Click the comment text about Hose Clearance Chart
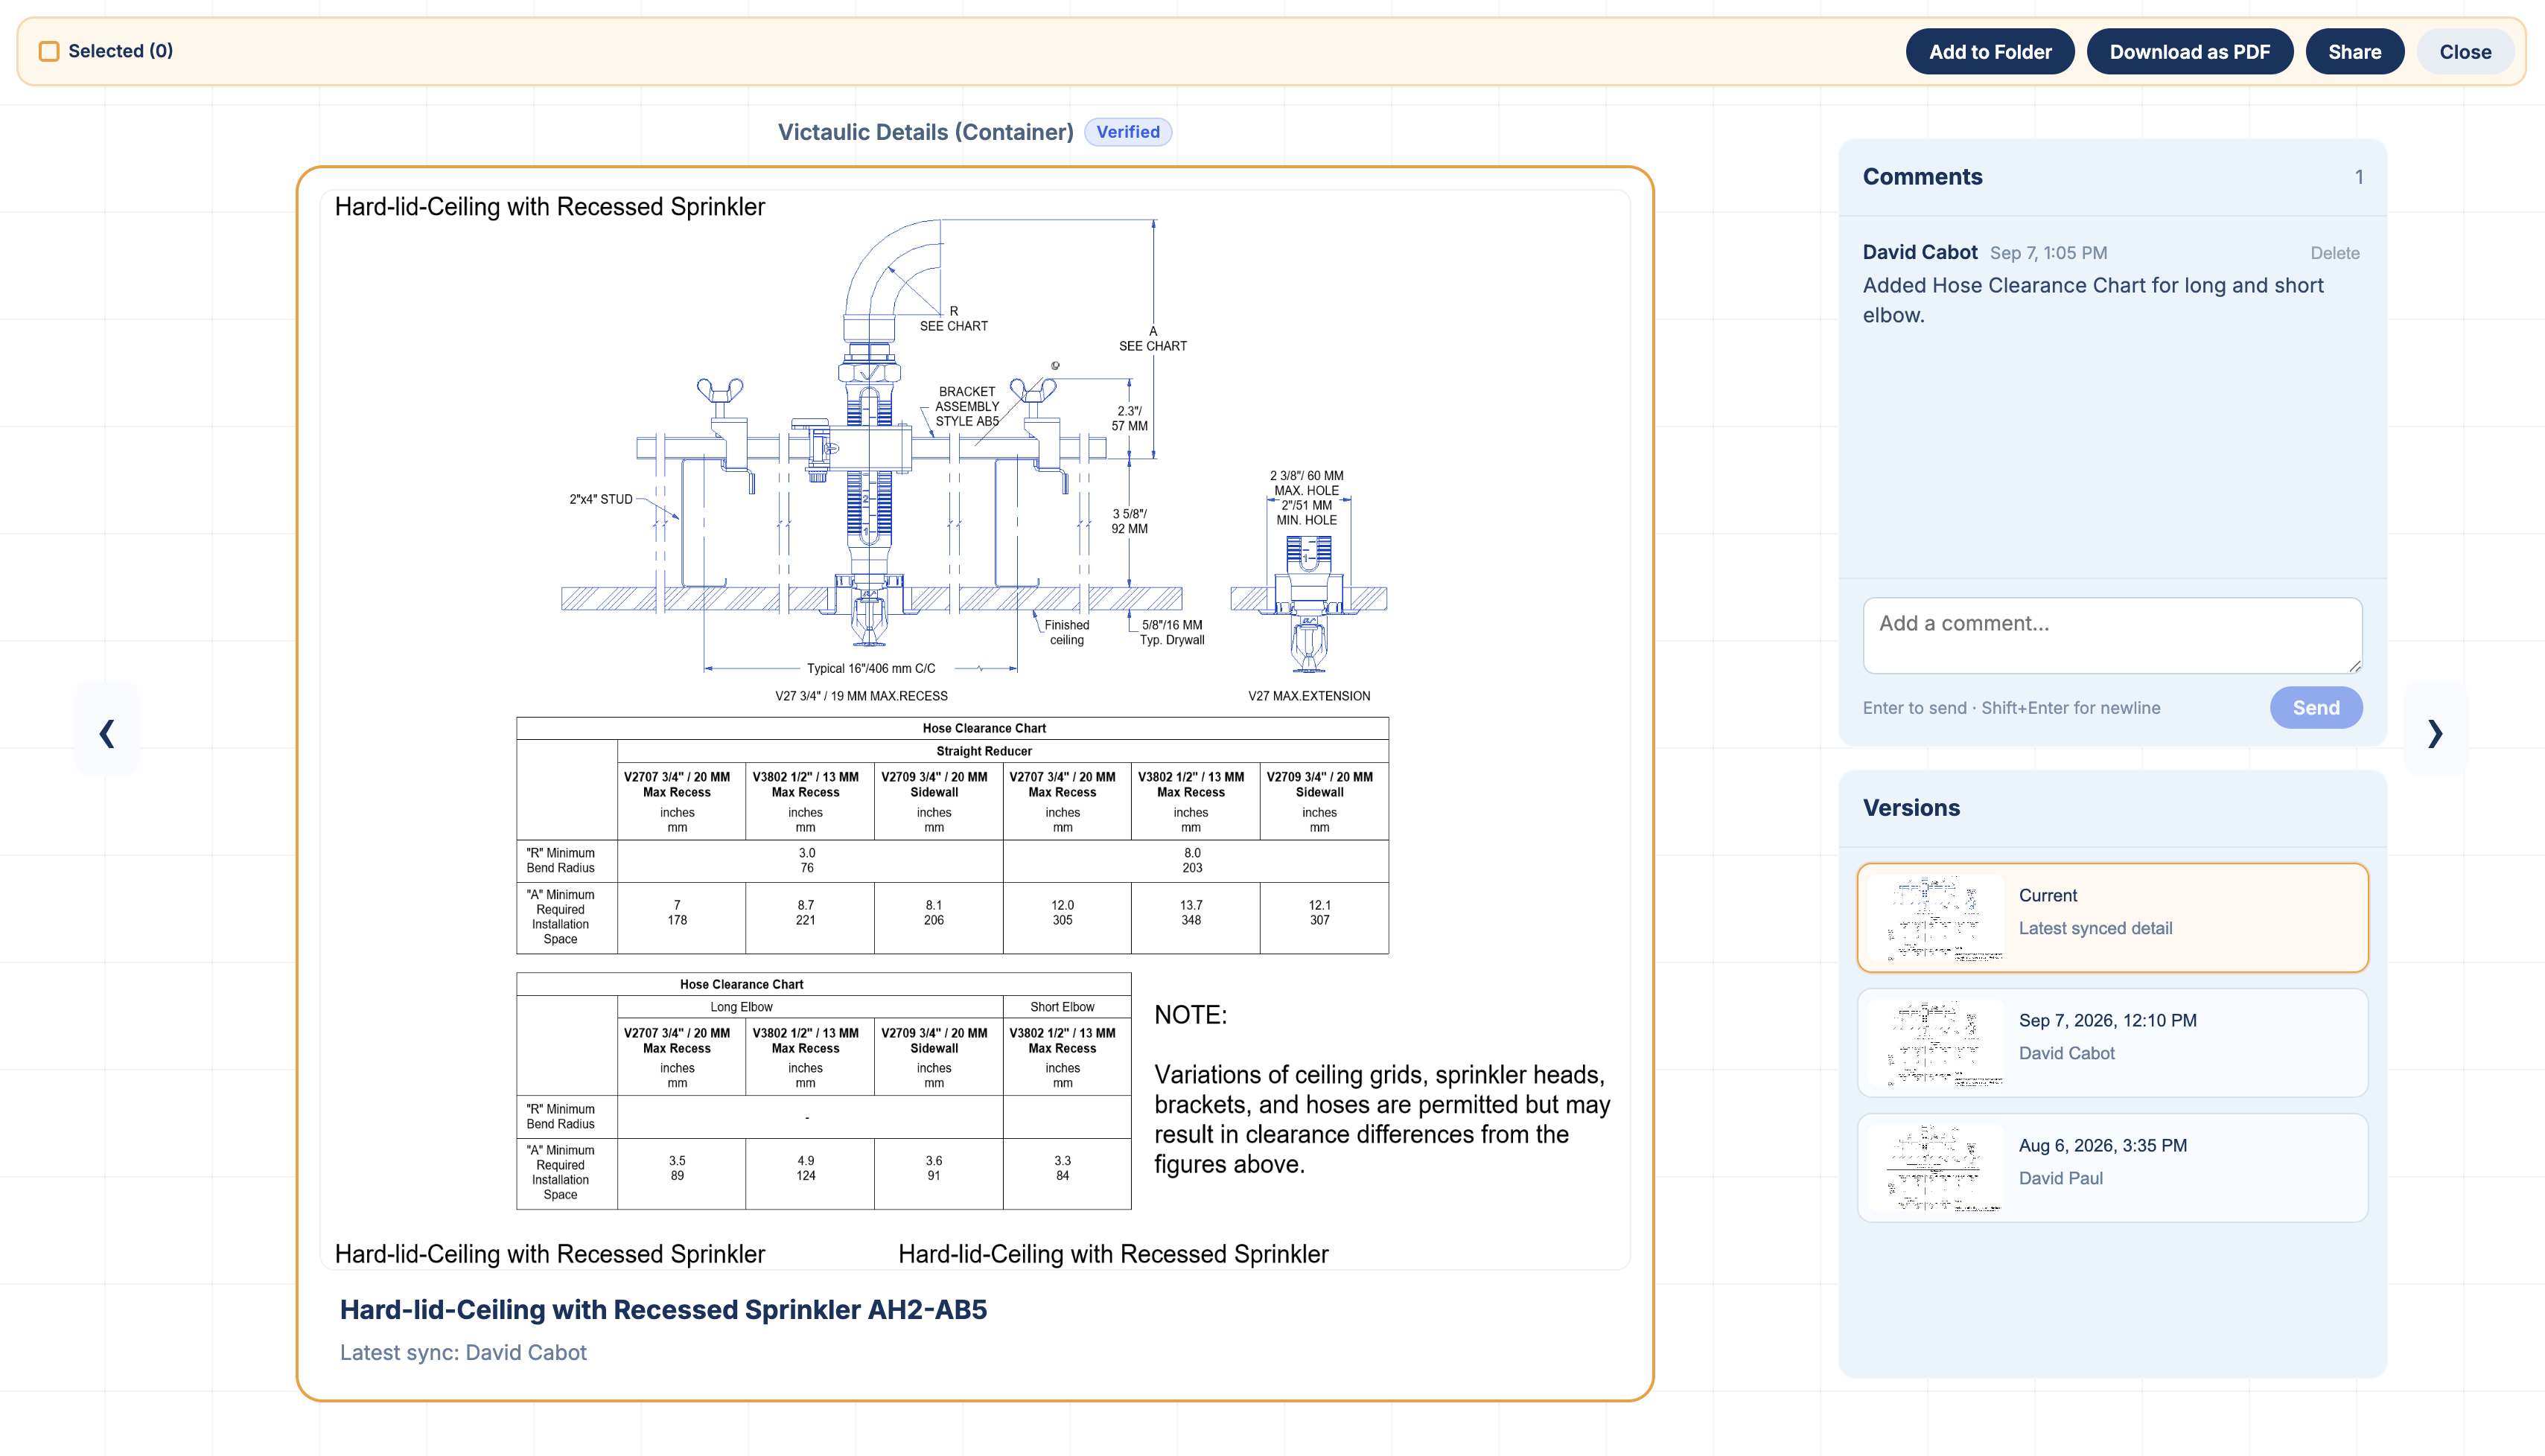 click(x=2092, y=300)
